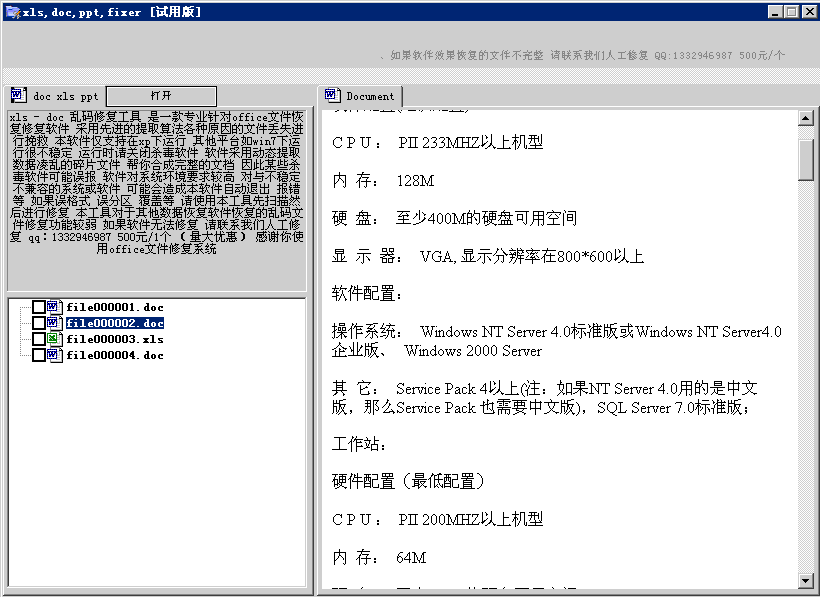
Task: Click the Word icon beside the doc xls ppt label
Action: click(17, 95)
